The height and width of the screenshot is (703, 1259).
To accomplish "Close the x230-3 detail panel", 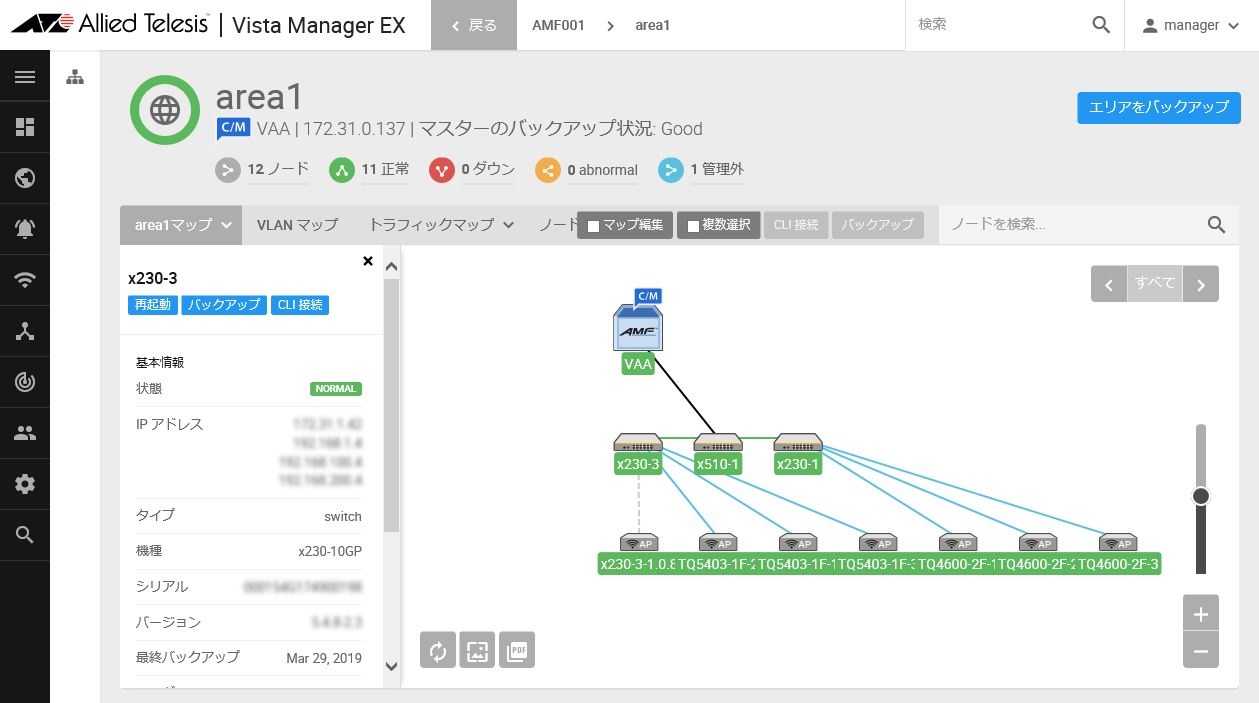I will (367, 261).
